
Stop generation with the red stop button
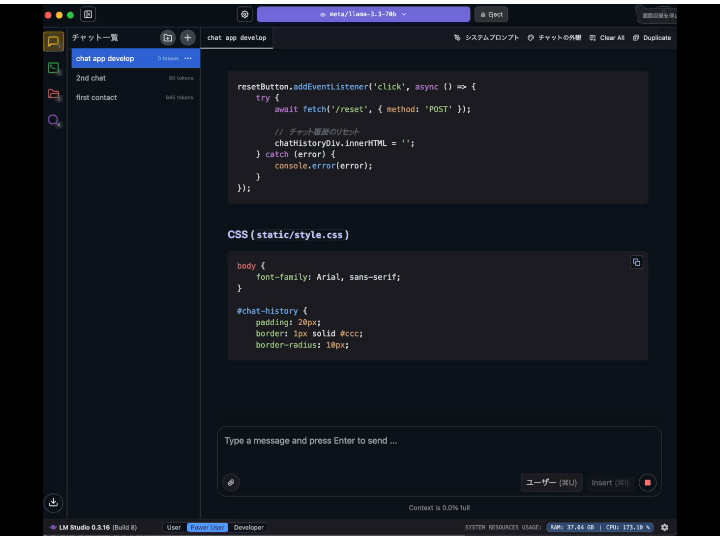pyautogui.click(x=647, y=483)
